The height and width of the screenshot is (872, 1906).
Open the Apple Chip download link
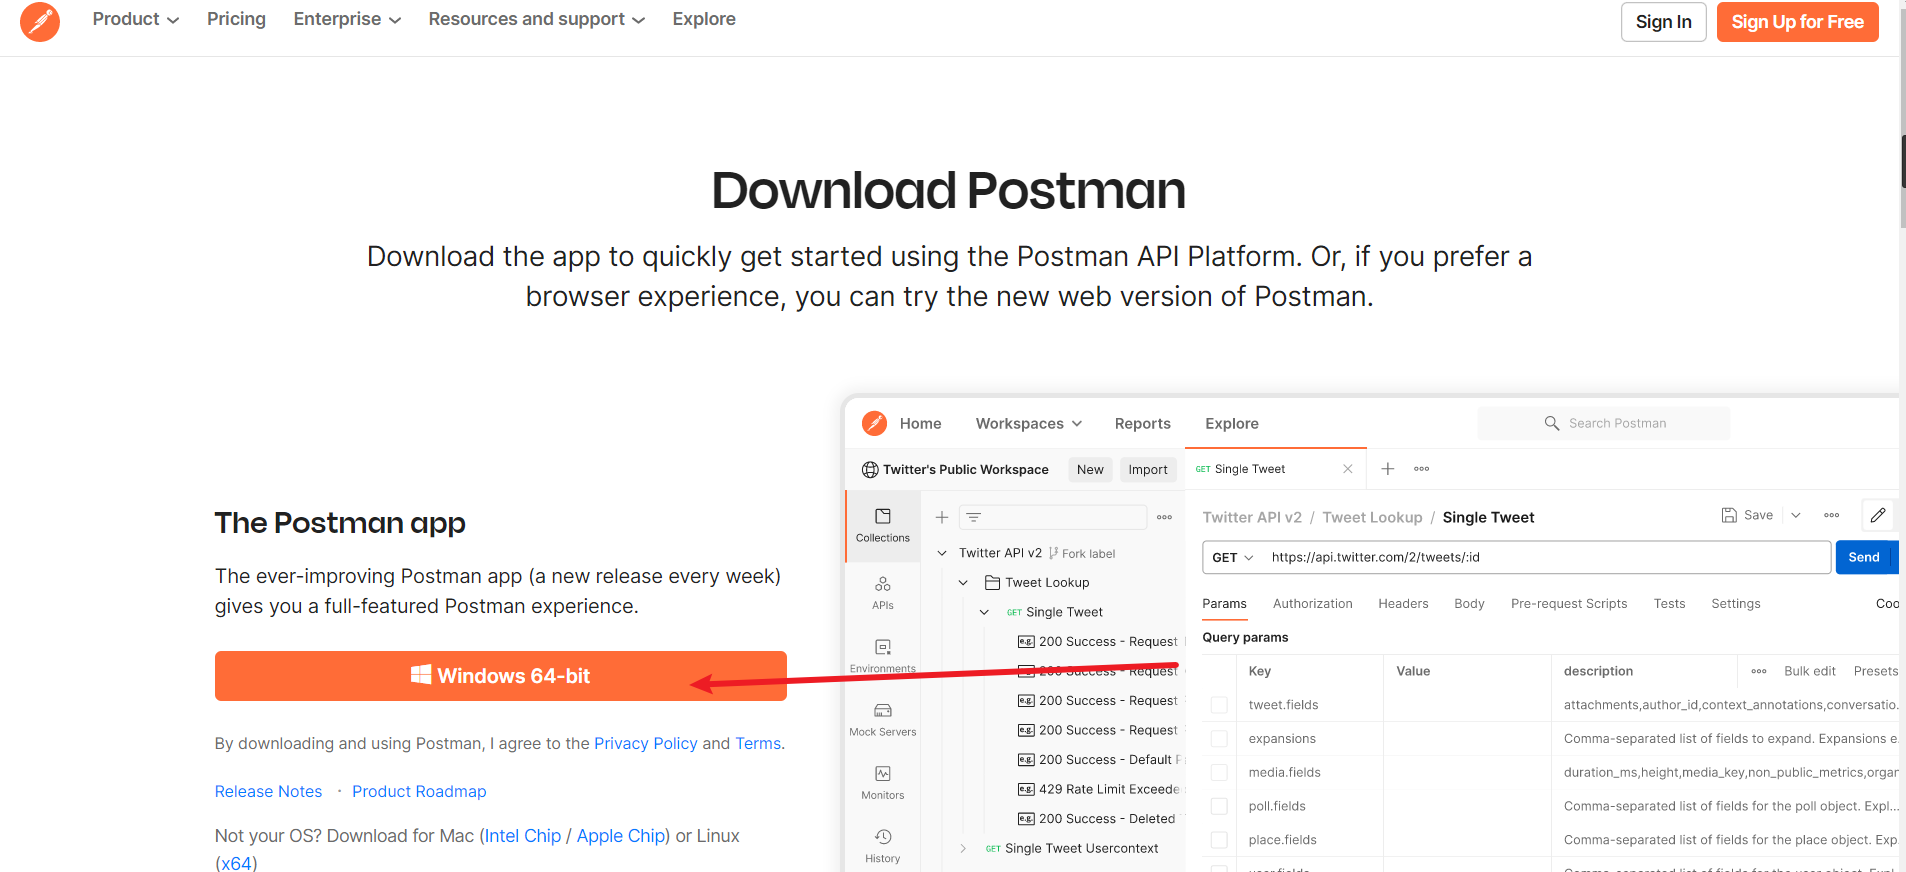(x=621, y=836)
